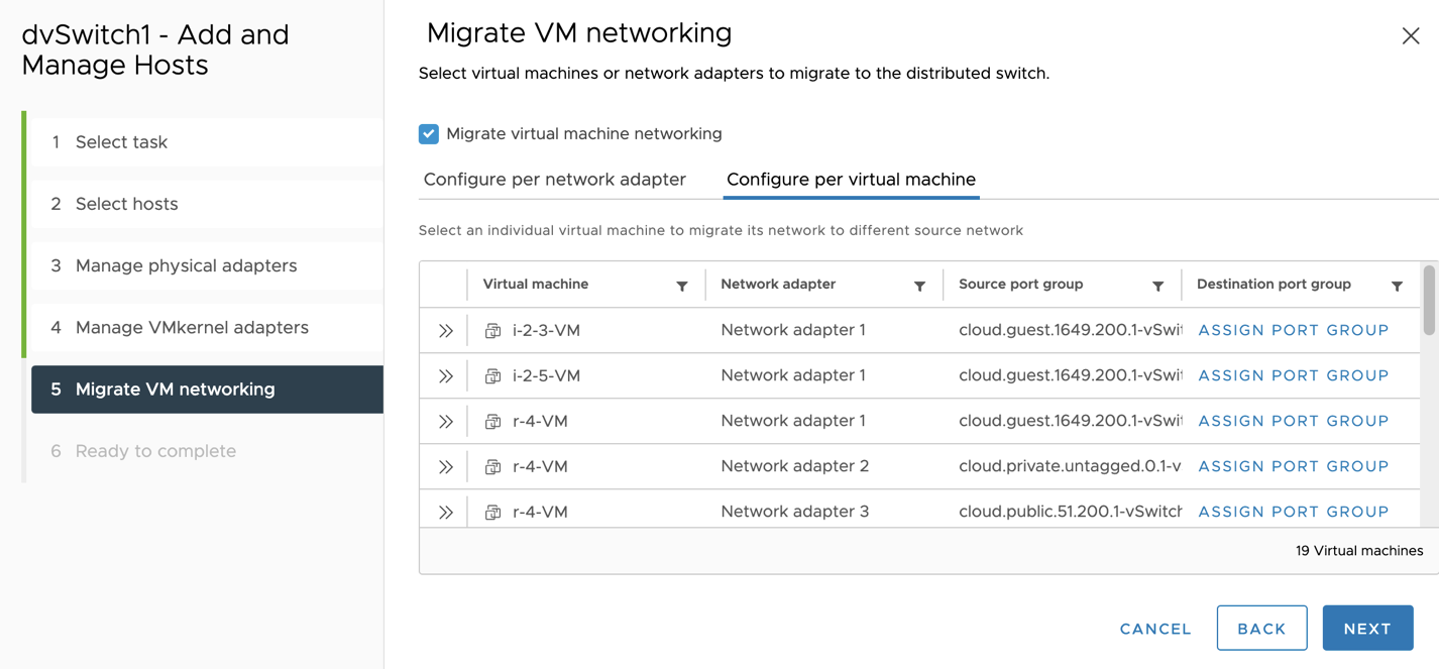Click the BACK button
This screenshot has height=670, width=1446.
pyautogui.click(x=1262, y=628)
